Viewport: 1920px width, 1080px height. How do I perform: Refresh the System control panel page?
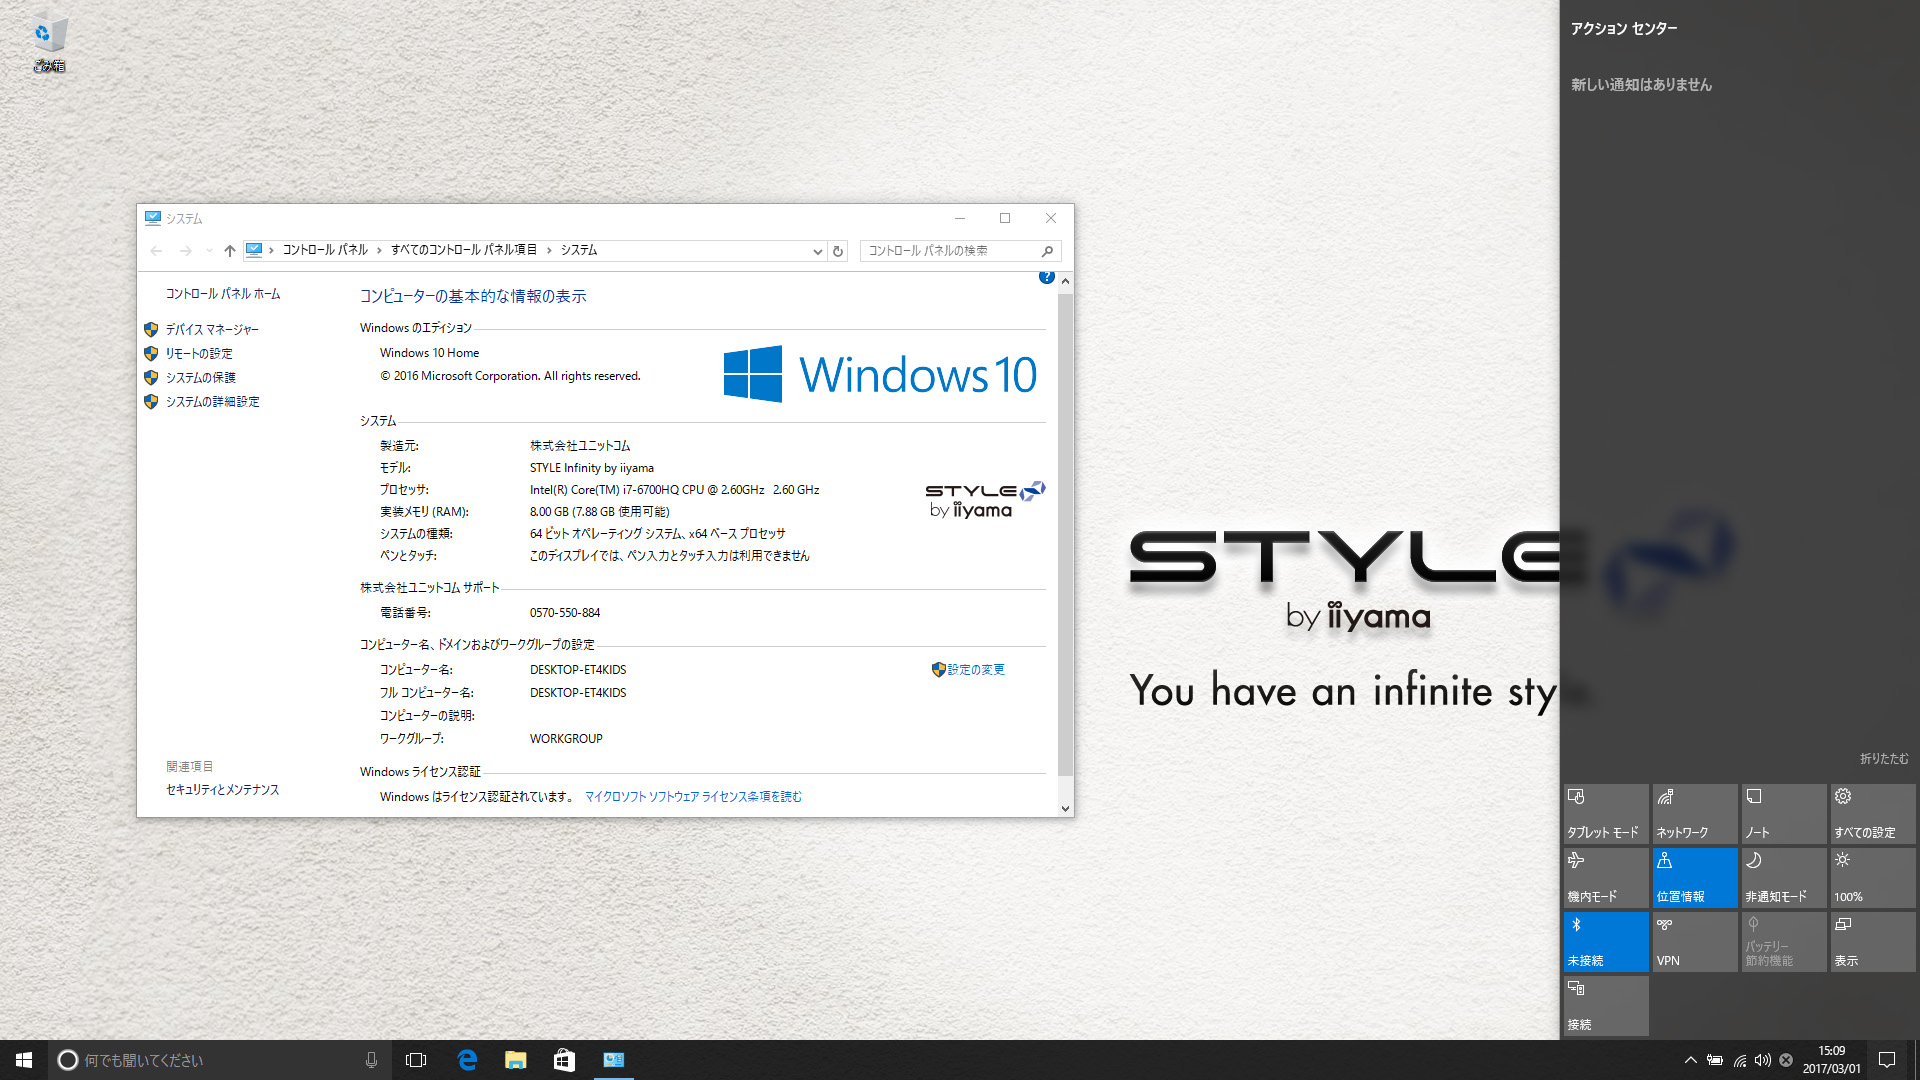tap(838, 251)
